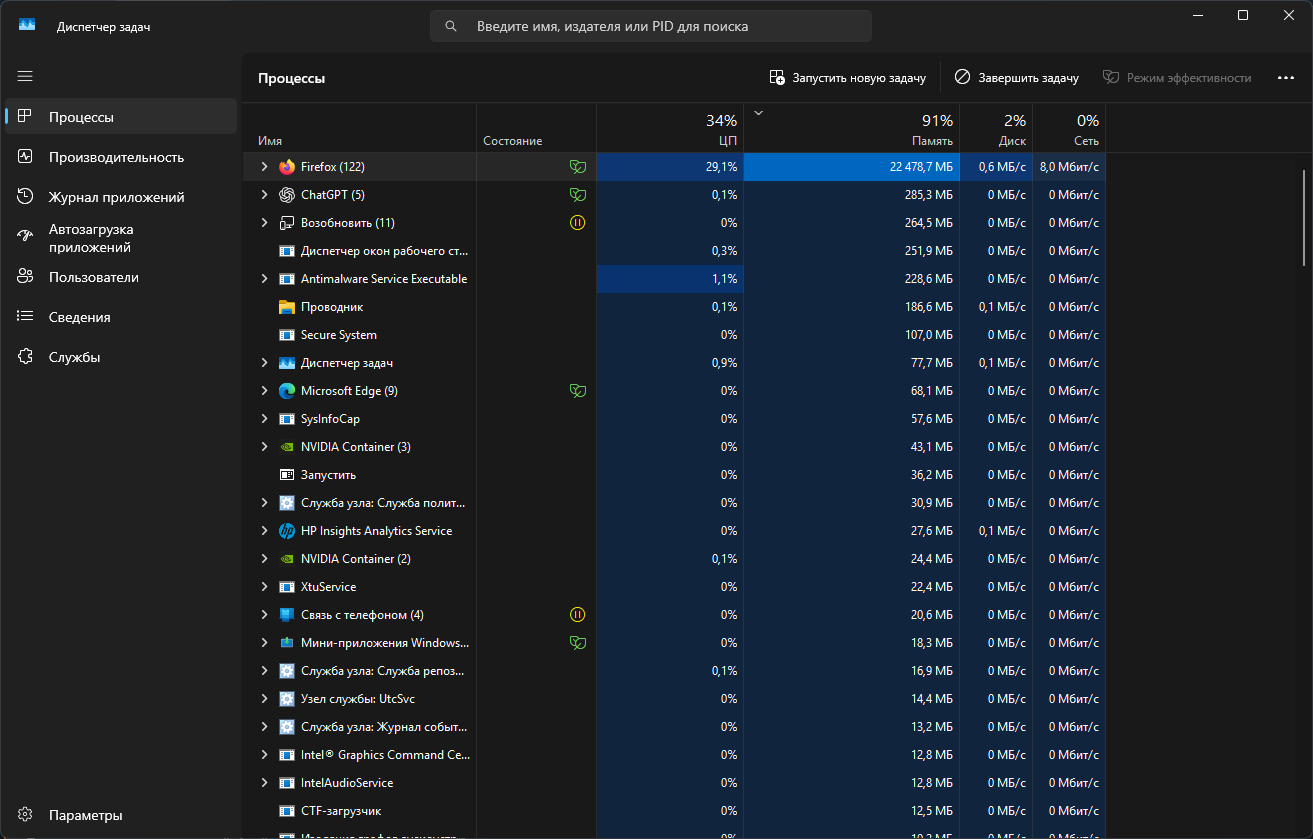The height and width of the screenshot is (839, 1313).
Task: Click the Microsoft Edge process icon
Action: pos(287,391)
